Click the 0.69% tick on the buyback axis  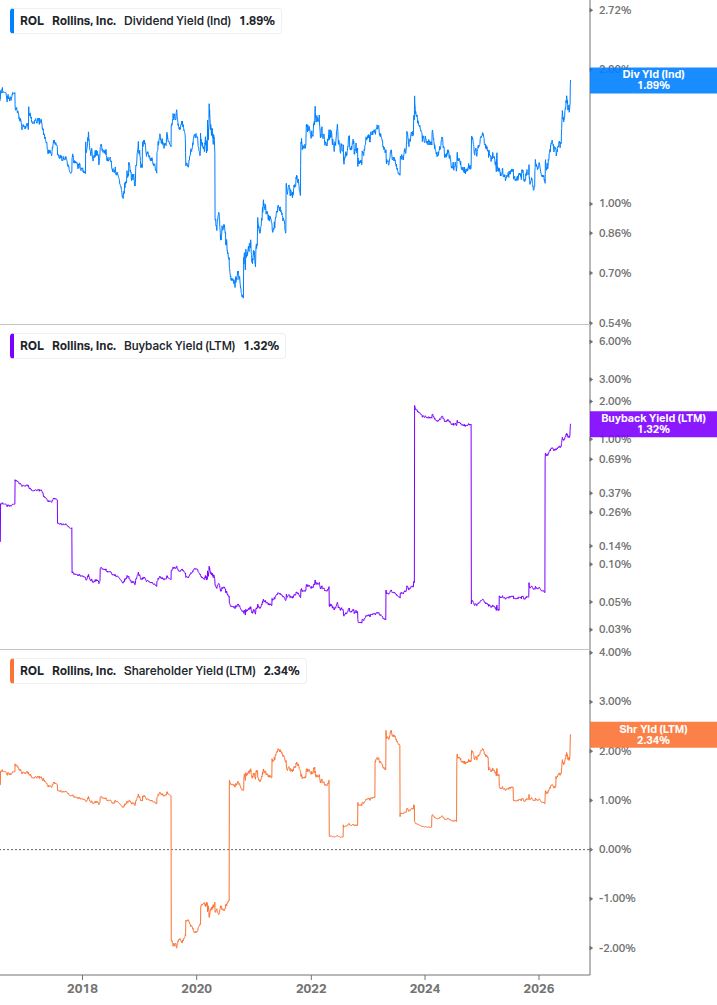point(615,460)
